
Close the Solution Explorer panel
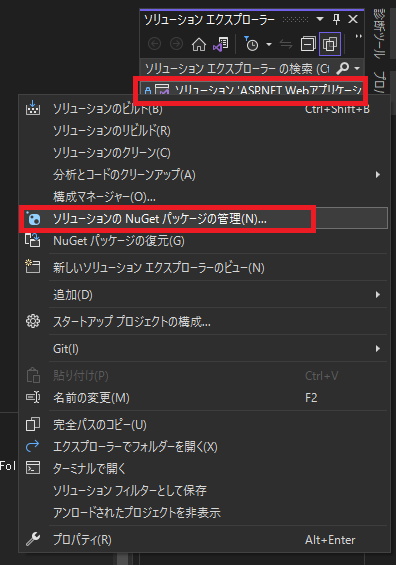353,19
